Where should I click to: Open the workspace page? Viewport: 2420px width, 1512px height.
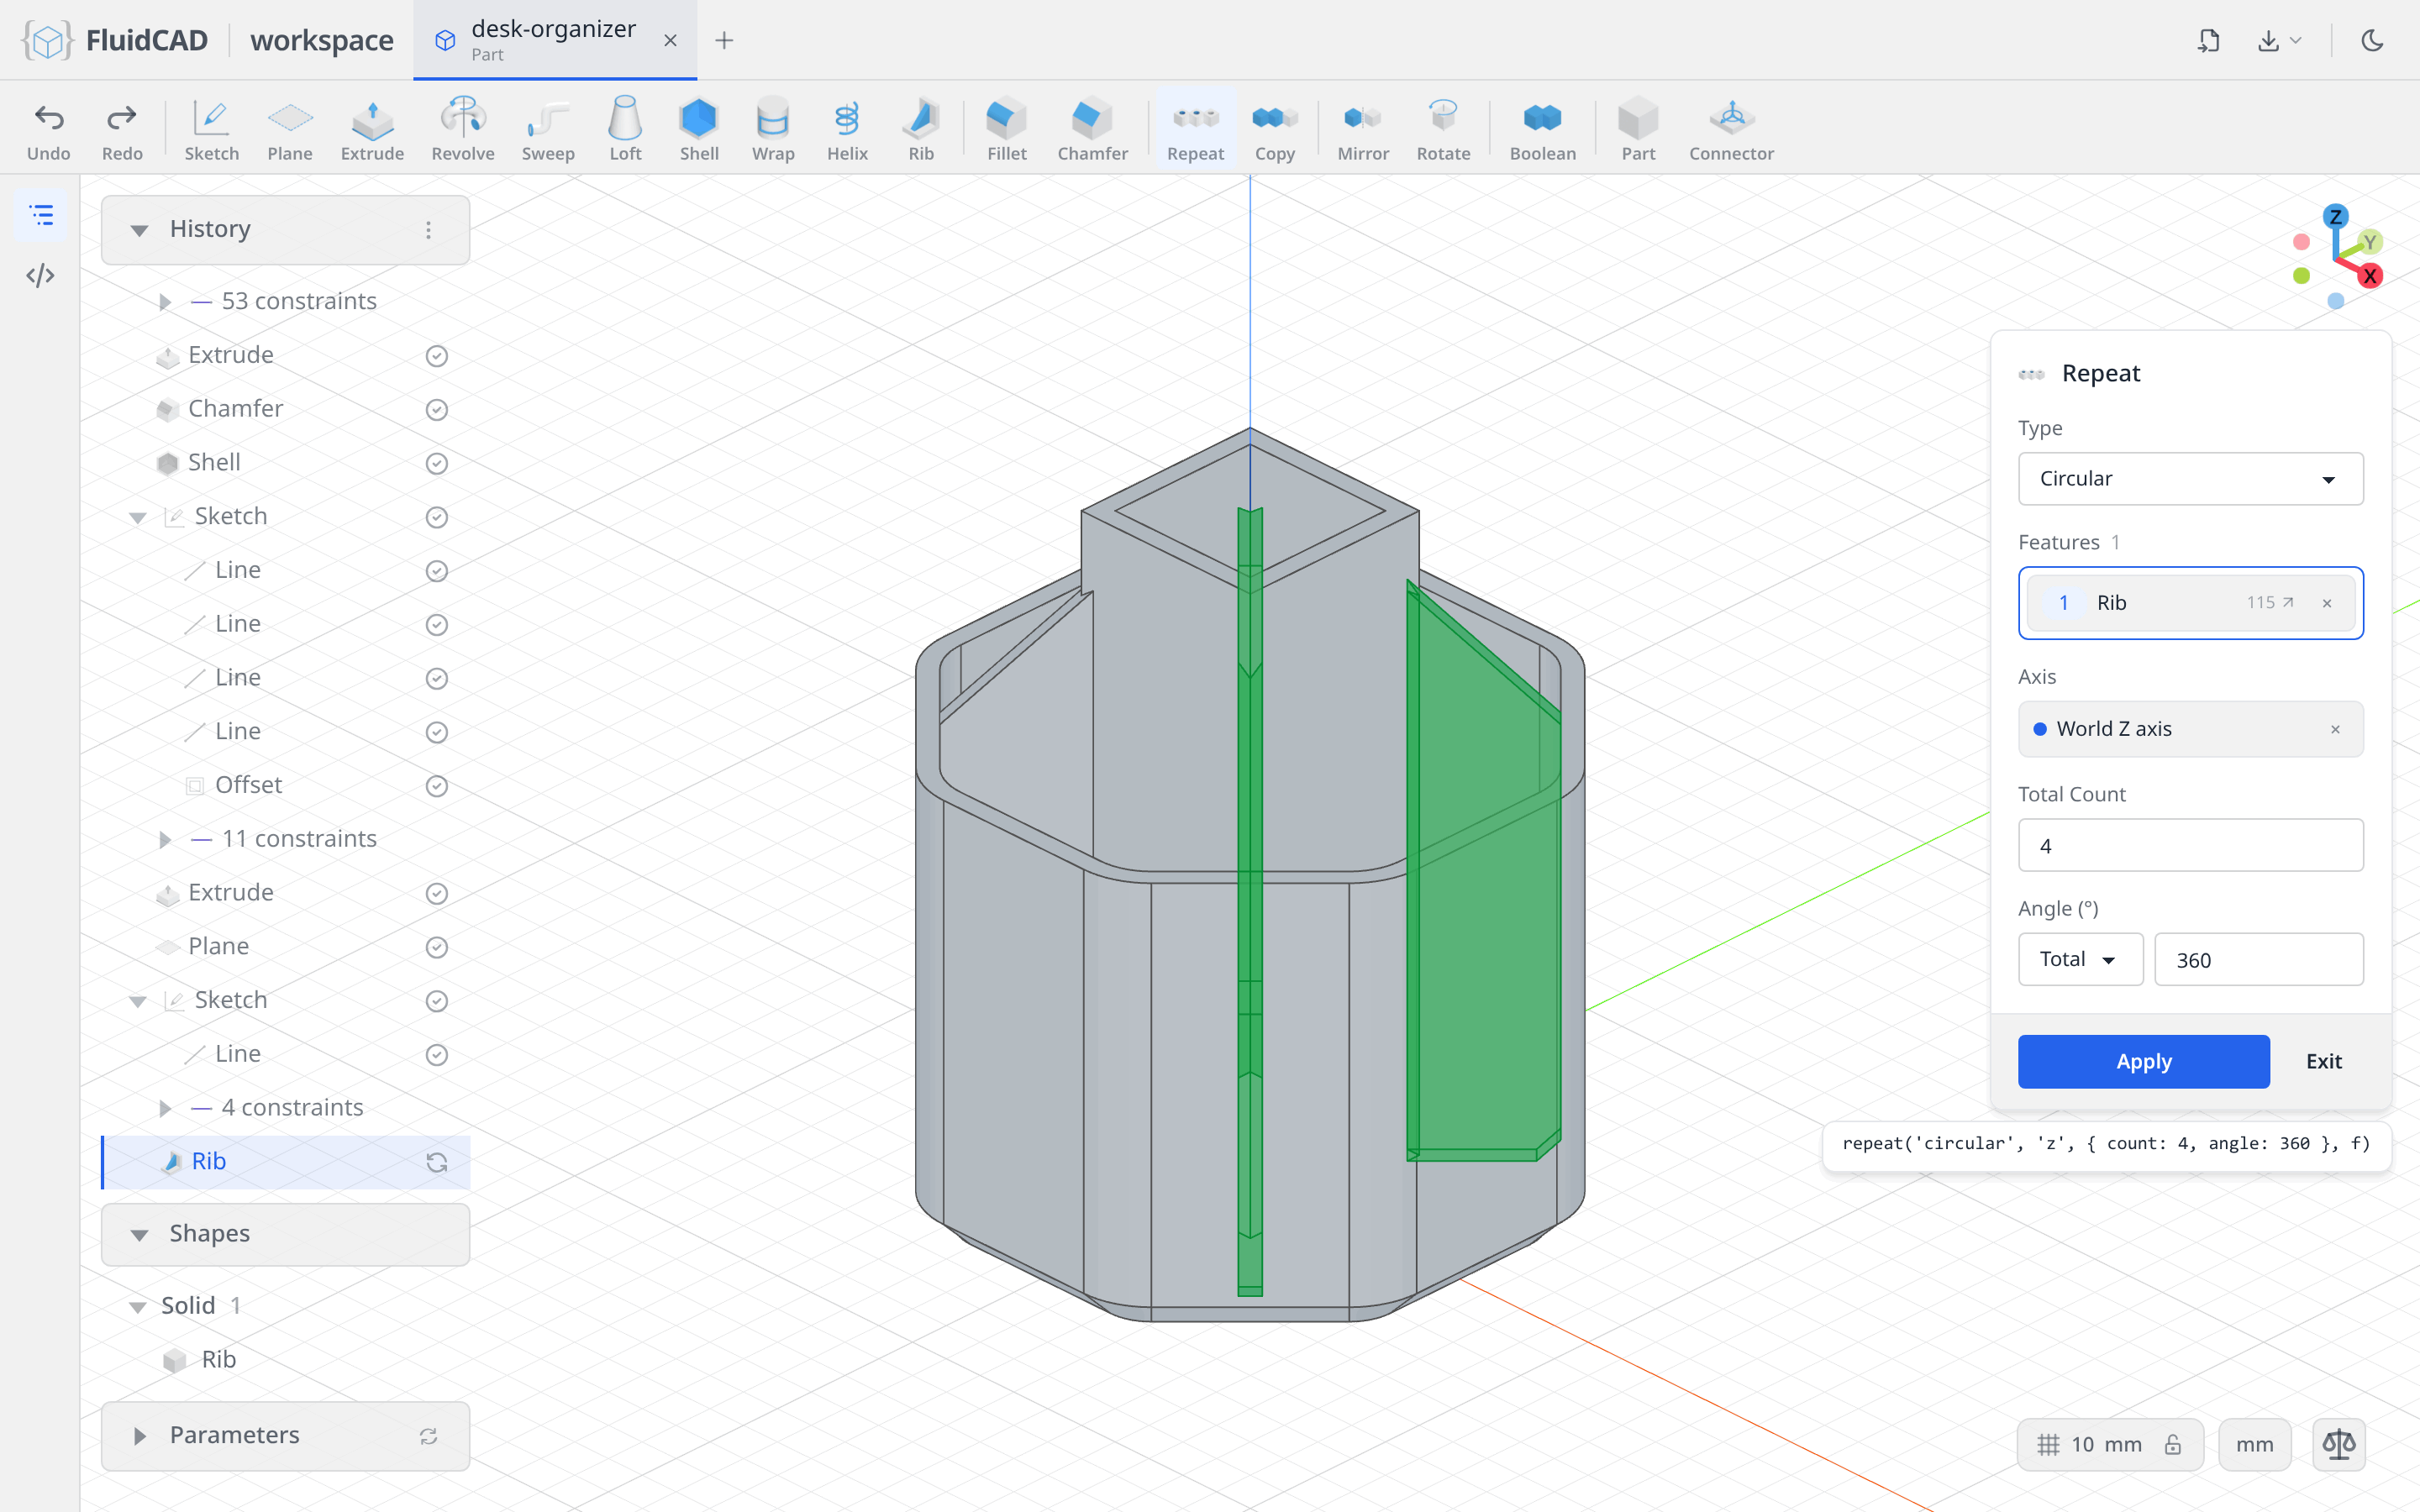(321, 40)
